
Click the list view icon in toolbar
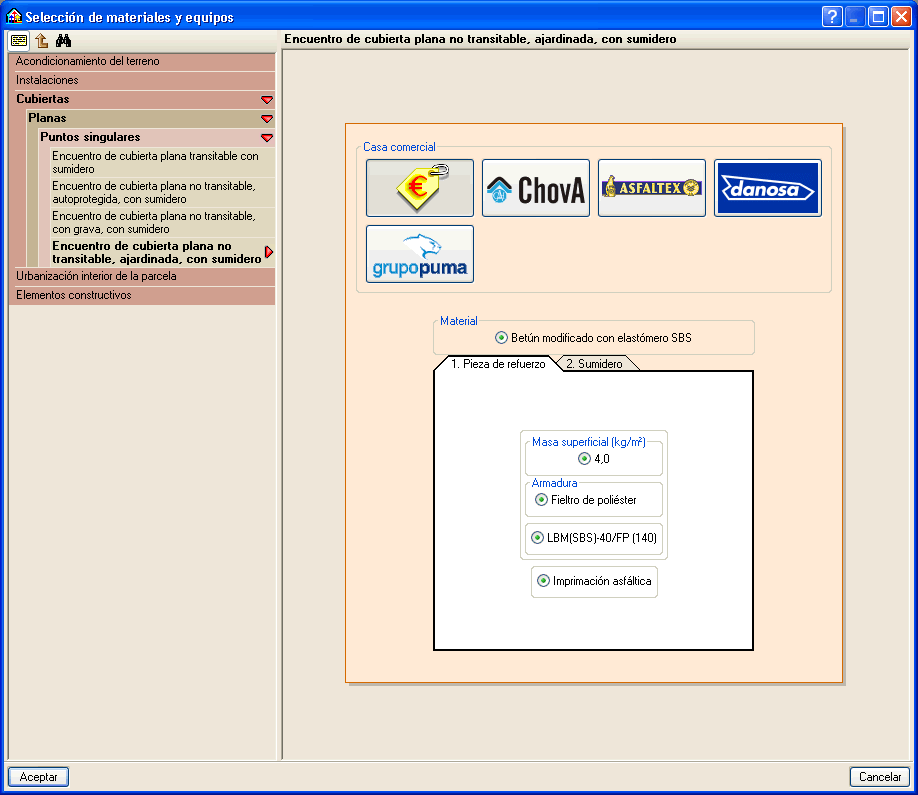click(19, 40)
